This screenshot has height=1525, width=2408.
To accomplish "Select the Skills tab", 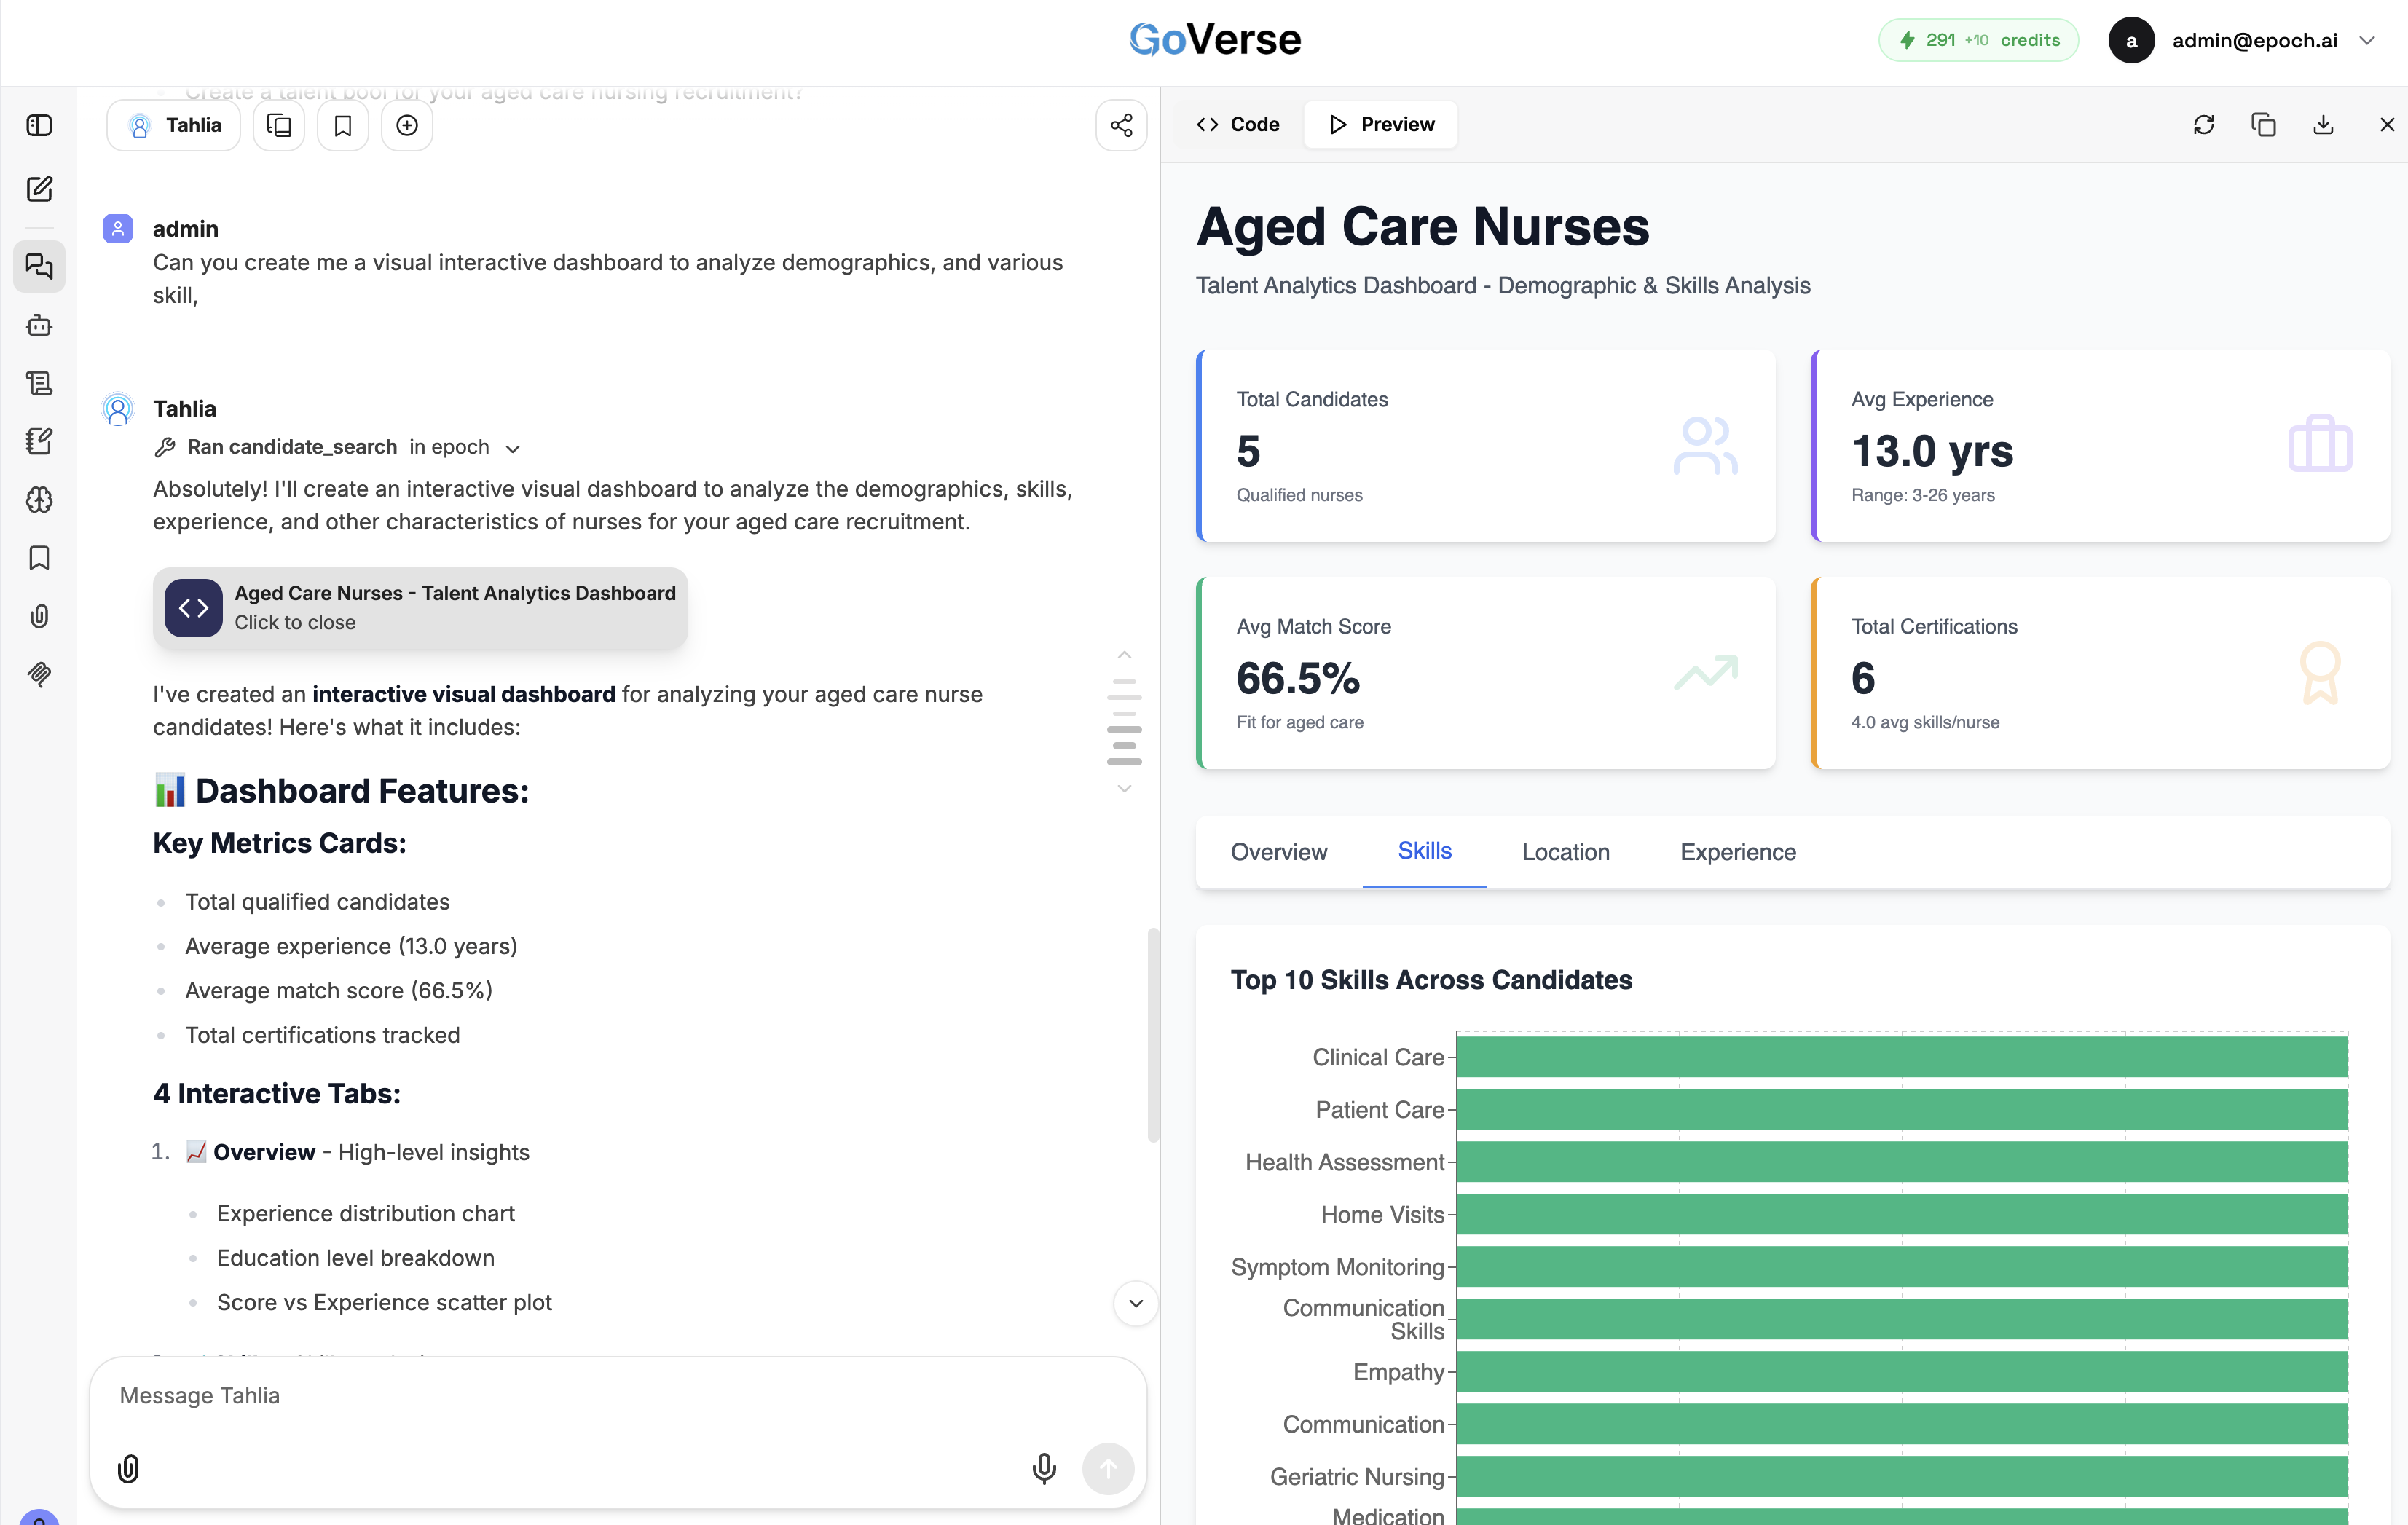I will click(1425, 851).
